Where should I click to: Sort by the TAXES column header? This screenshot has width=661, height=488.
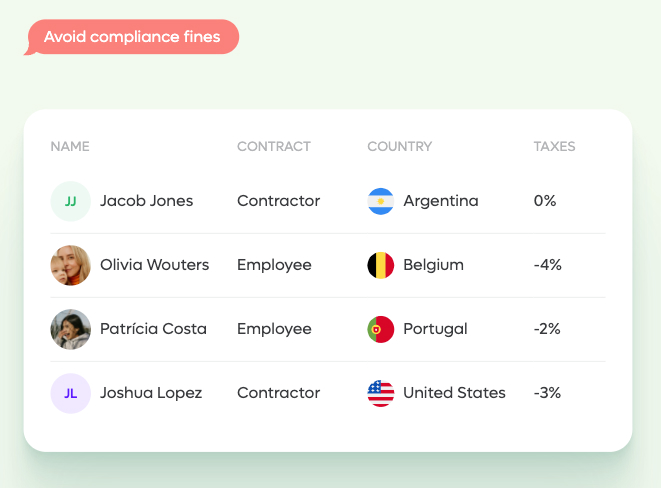pos(554,146)
